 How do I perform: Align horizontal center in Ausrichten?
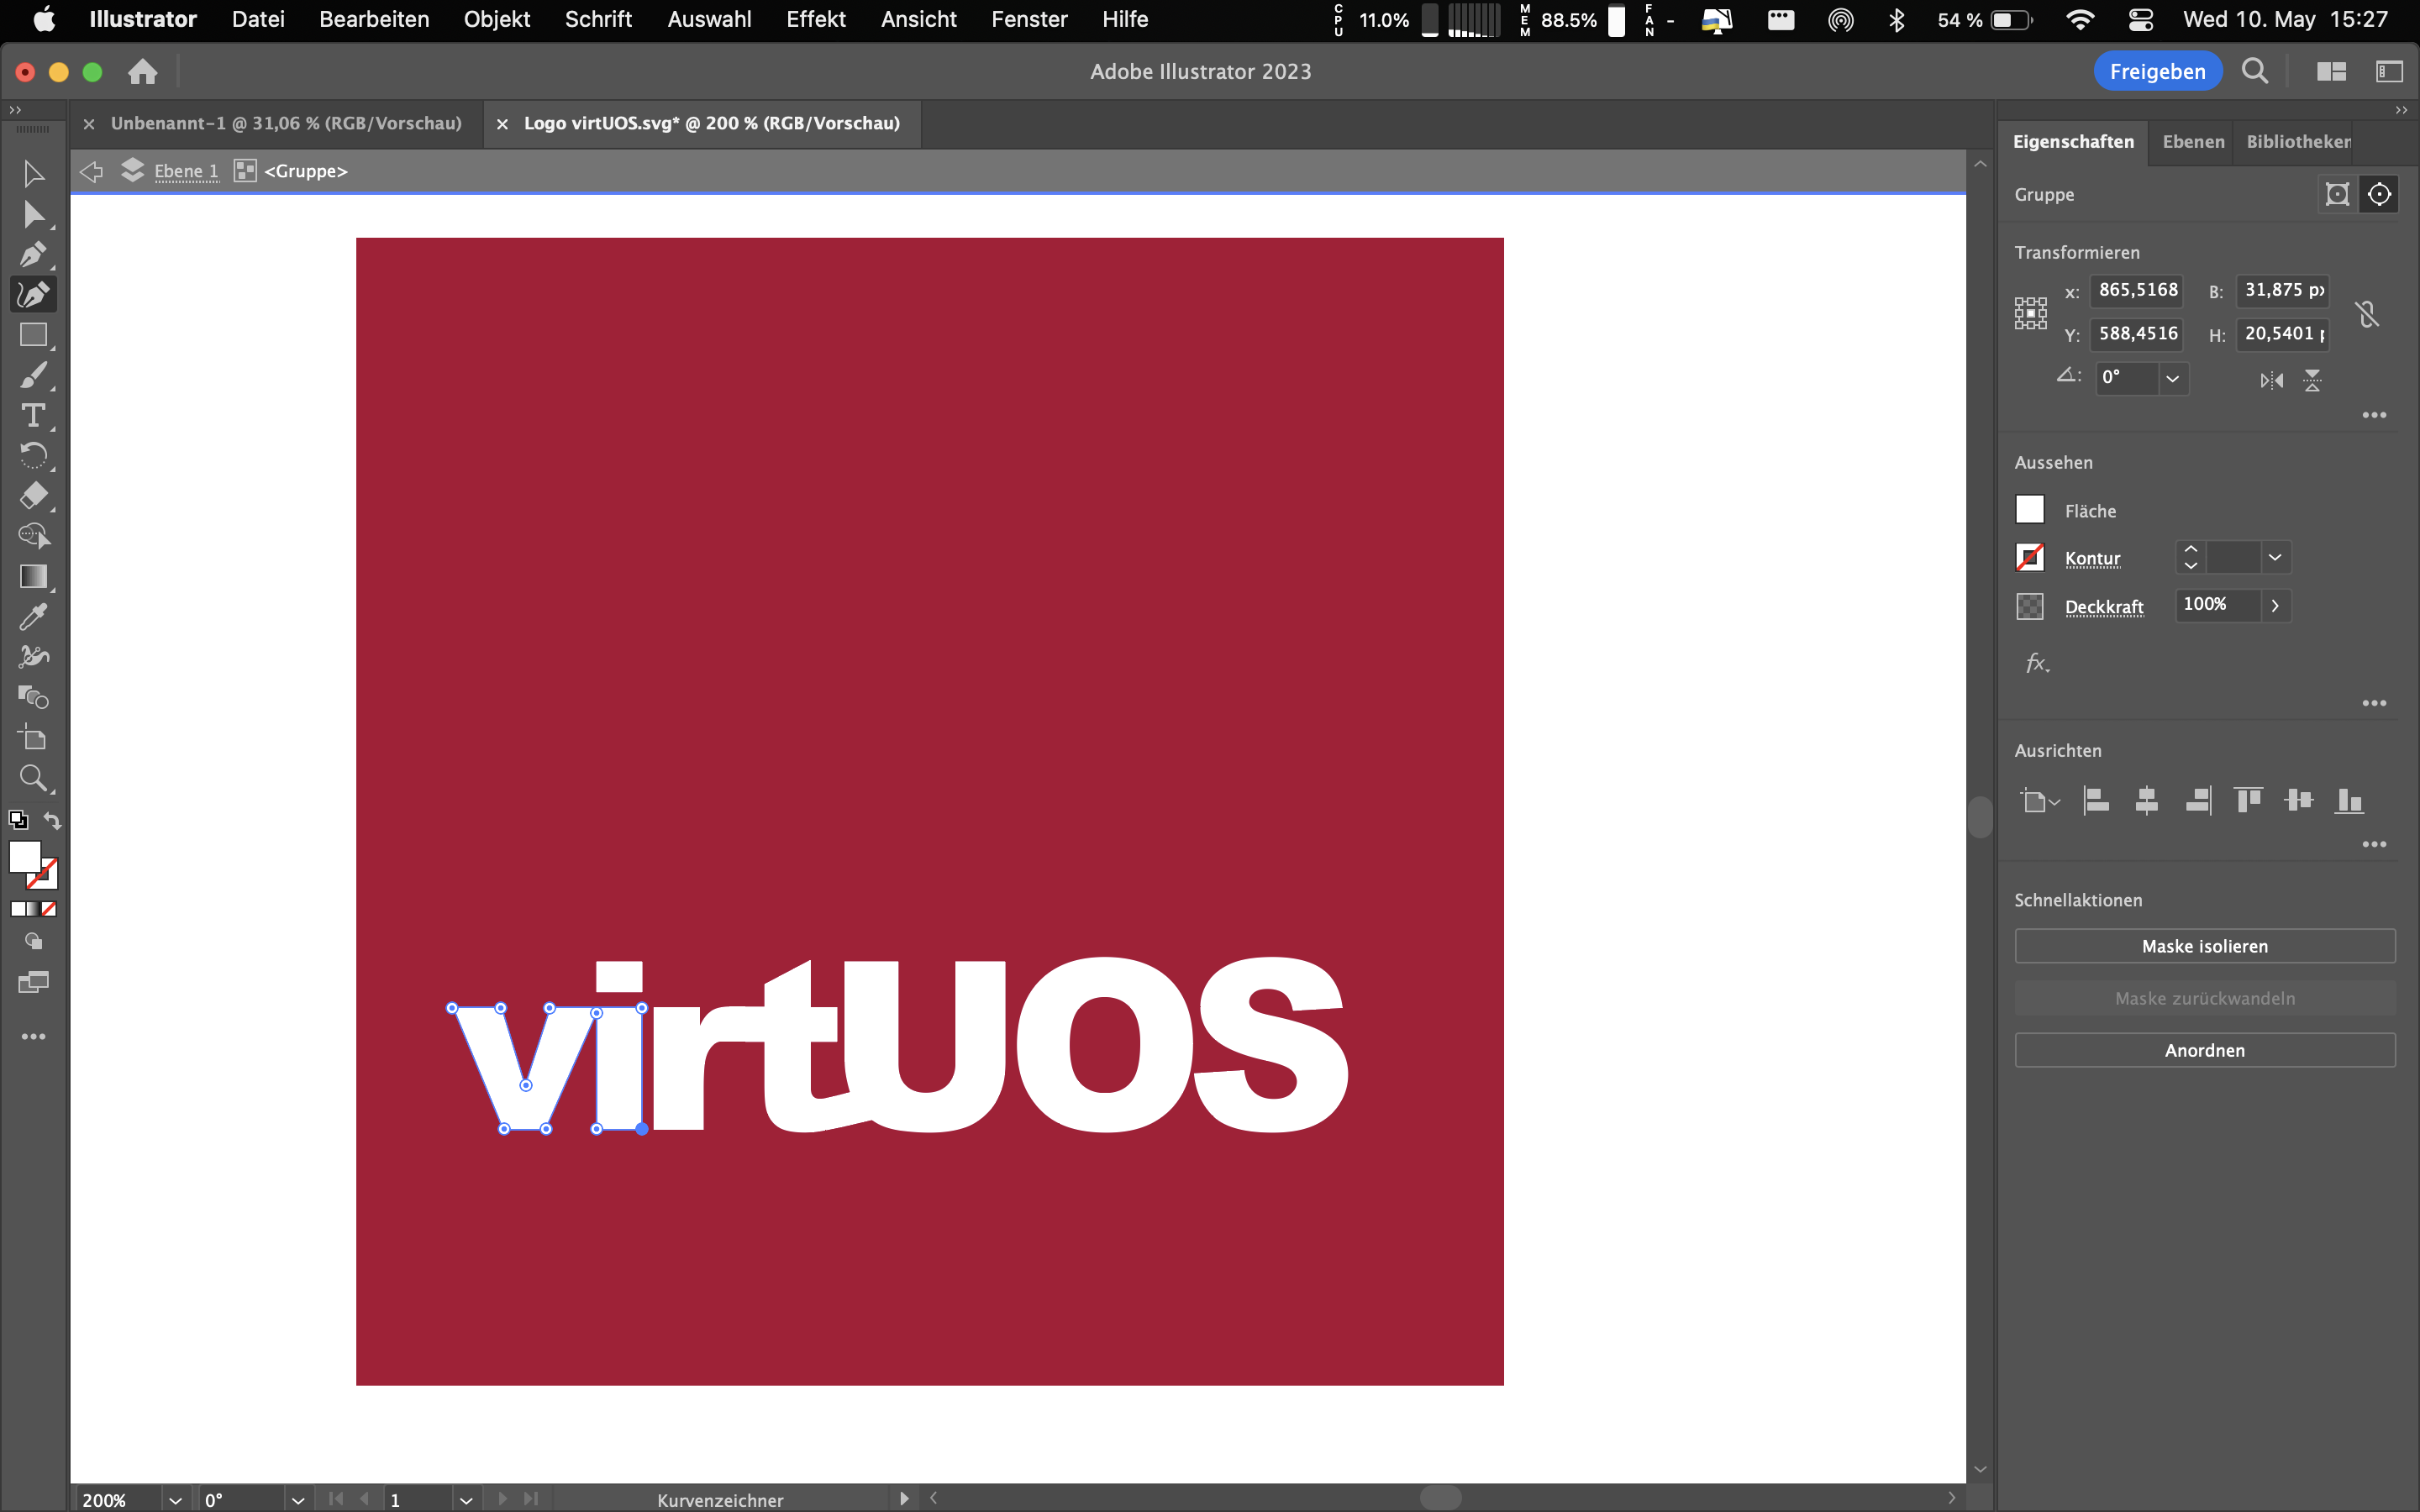point(2146,800)
